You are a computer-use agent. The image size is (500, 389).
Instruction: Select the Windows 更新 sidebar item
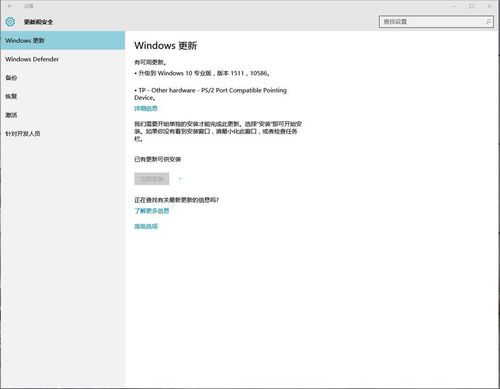click(x=63, y=40)
